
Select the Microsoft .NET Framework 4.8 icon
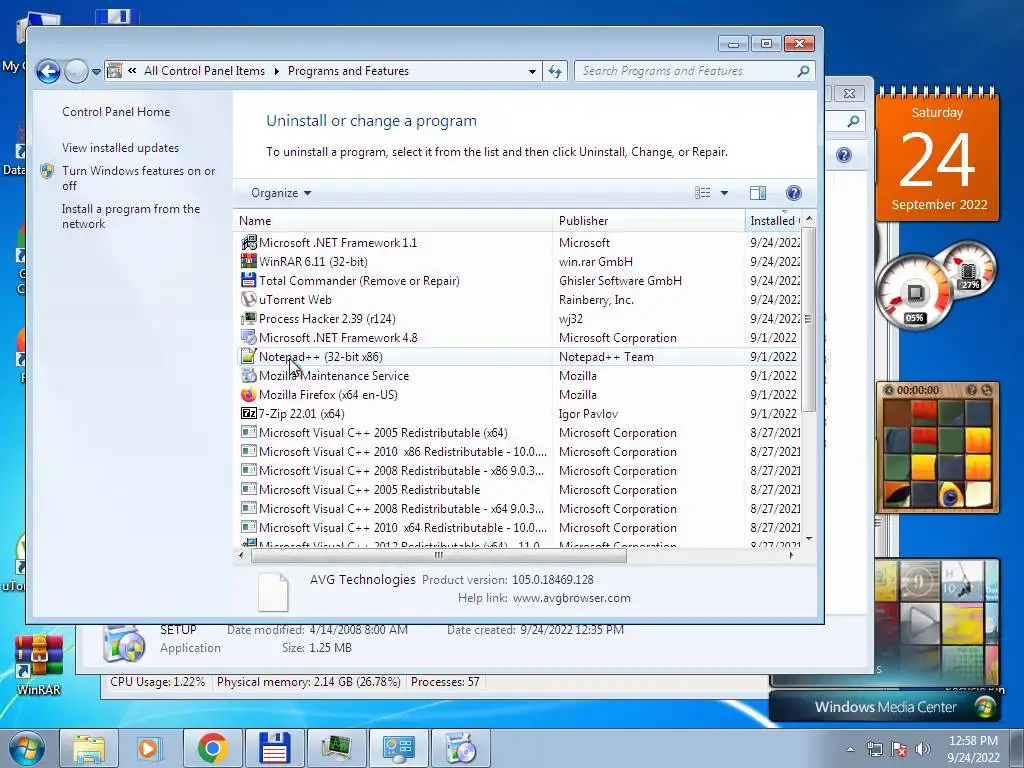click(x=248, y=337)
